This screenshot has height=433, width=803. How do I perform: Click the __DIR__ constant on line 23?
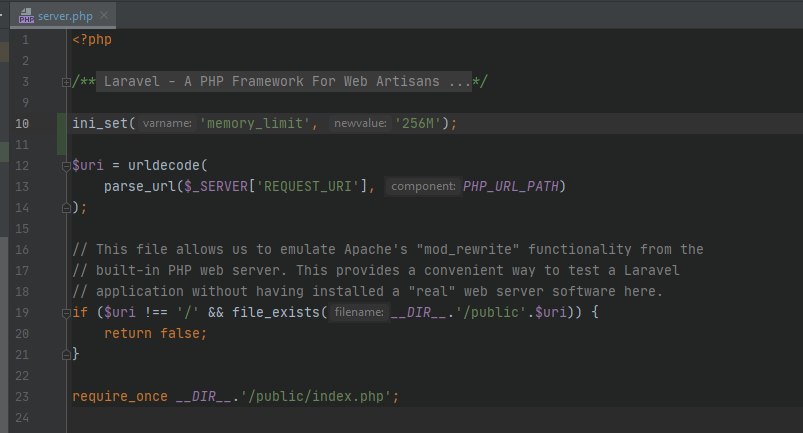click(203, 396)
